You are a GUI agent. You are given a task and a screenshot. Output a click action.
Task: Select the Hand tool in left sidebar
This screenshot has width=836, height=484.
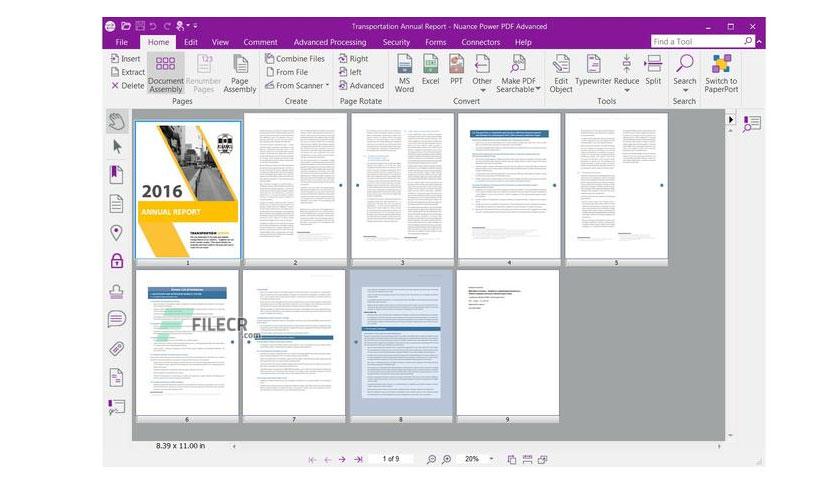tap(117, 122)
